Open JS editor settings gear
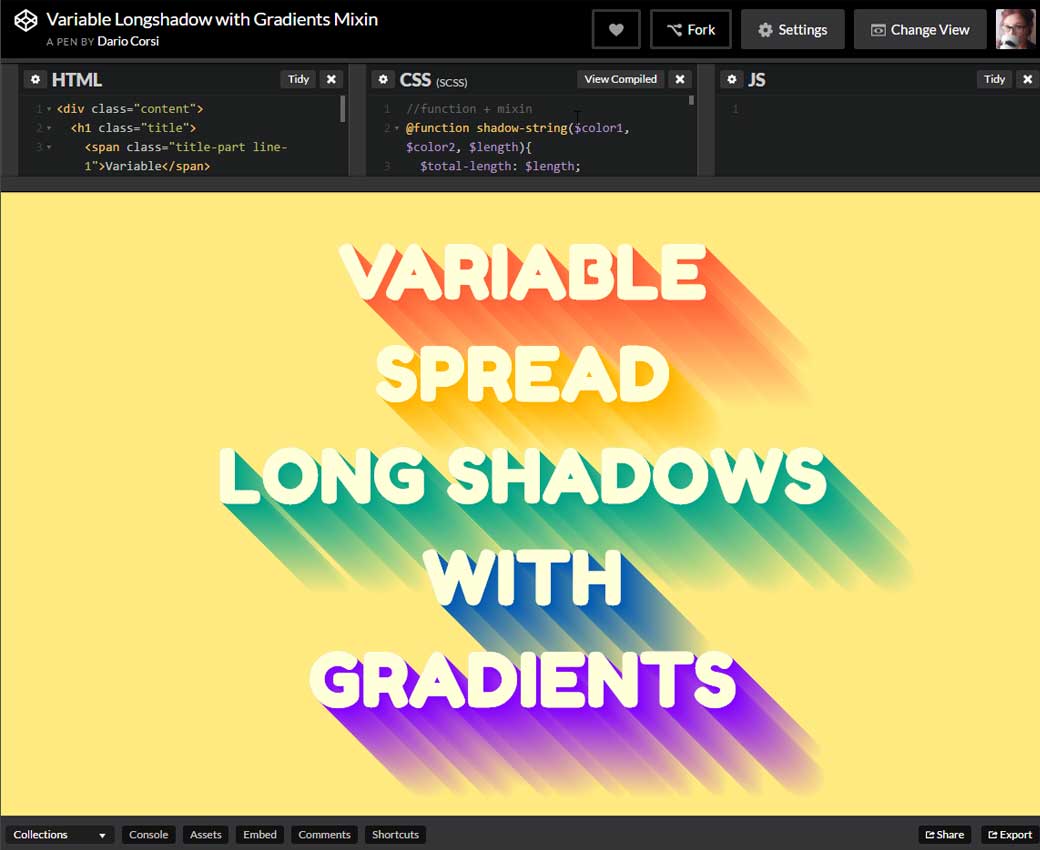This screenshot has height=850, width=1040. [x=732, y=80]
